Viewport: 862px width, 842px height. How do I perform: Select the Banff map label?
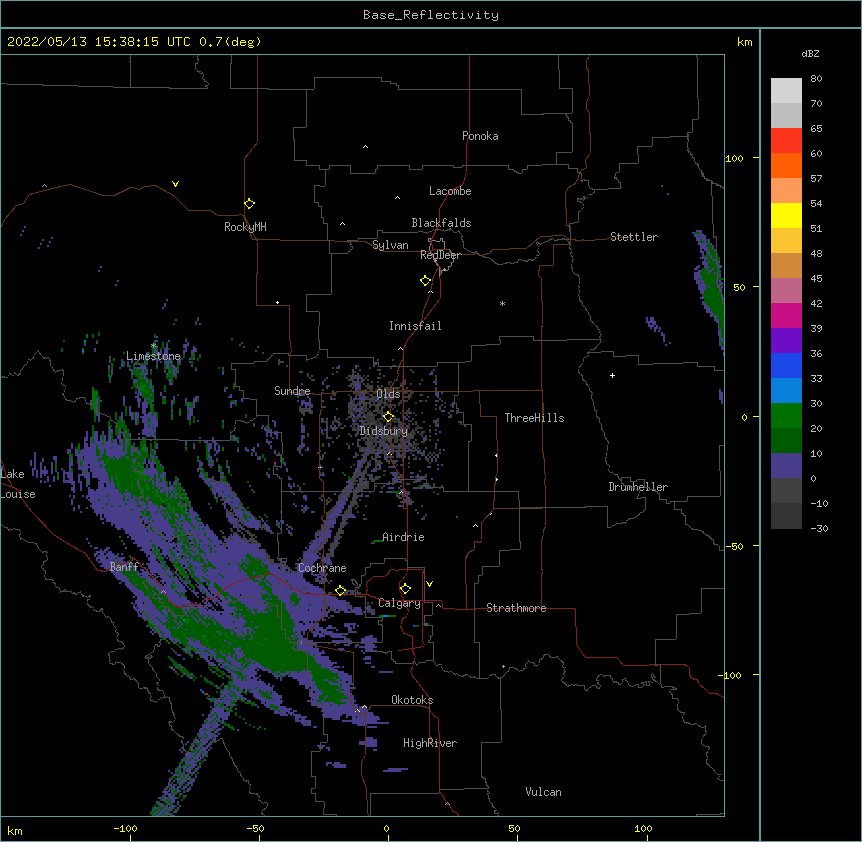point(124,567)
